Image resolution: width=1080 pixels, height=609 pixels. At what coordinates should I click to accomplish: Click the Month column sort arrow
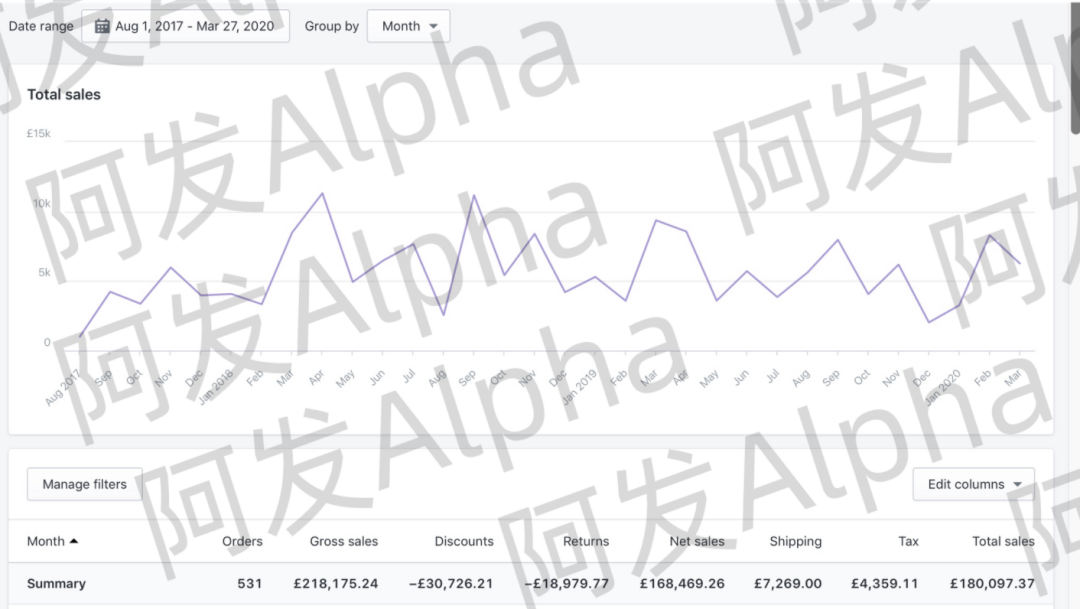coord(74,541)
